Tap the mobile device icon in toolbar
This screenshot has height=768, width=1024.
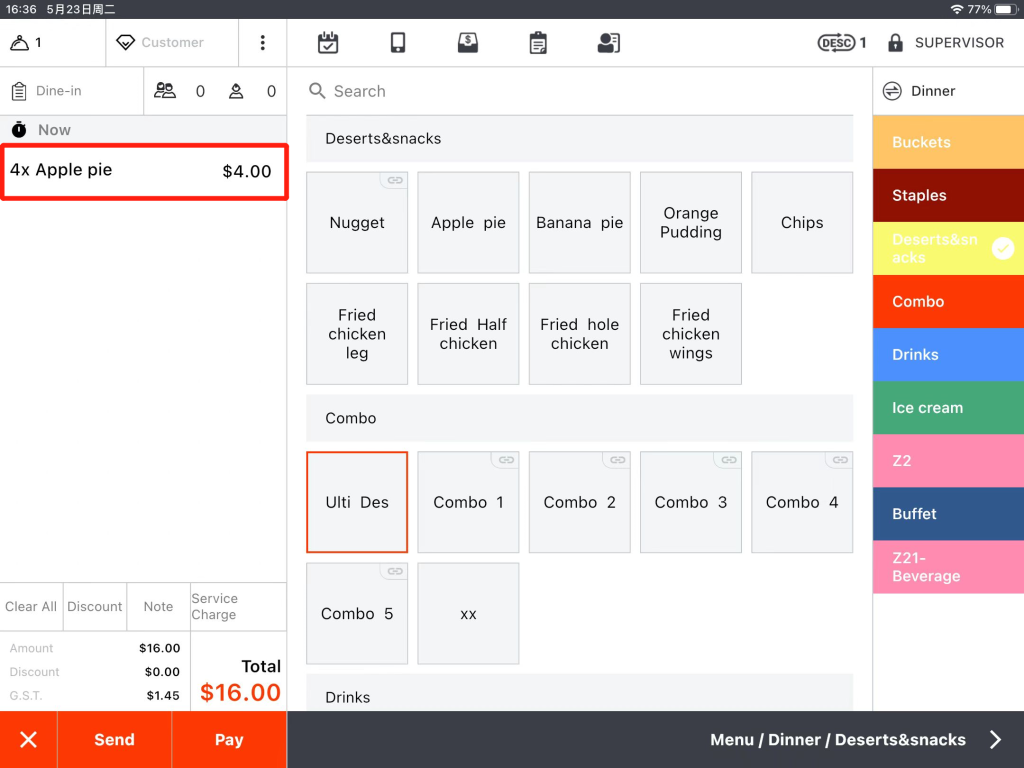(398, 43)
